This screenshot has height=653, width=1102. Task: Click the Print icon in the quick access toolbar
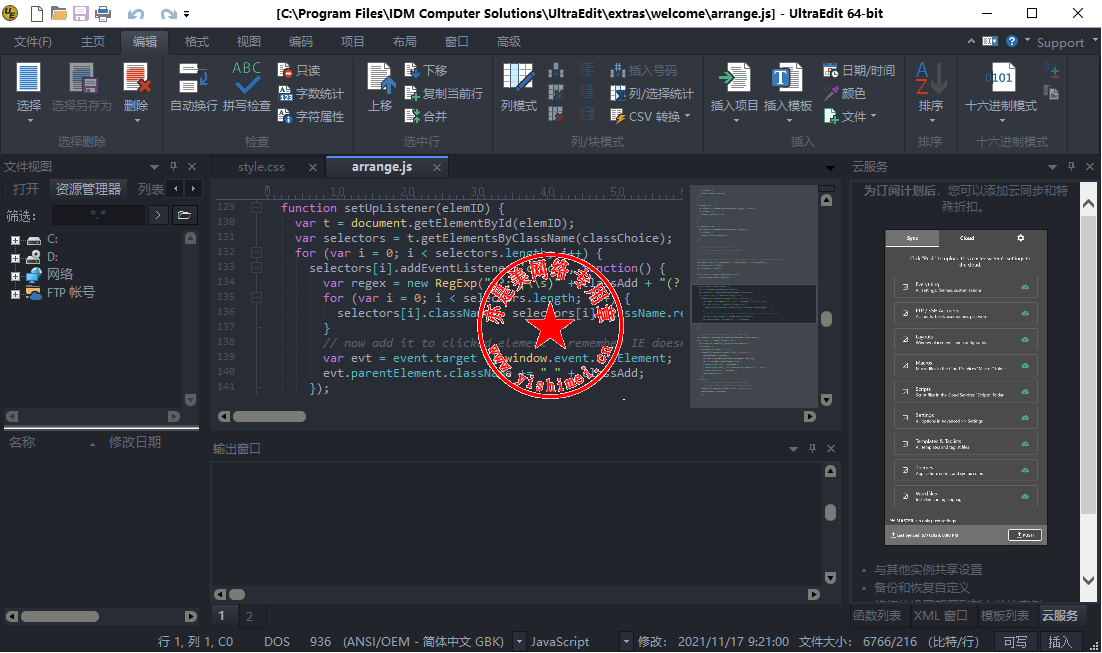(103, 13)
